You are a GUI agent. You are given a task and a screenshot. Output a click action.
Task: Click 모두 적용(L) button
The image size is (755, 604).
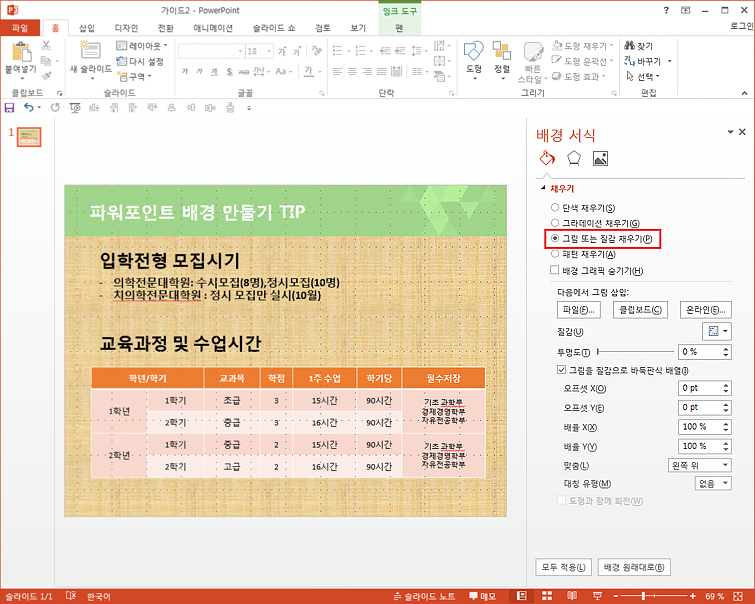563,567
